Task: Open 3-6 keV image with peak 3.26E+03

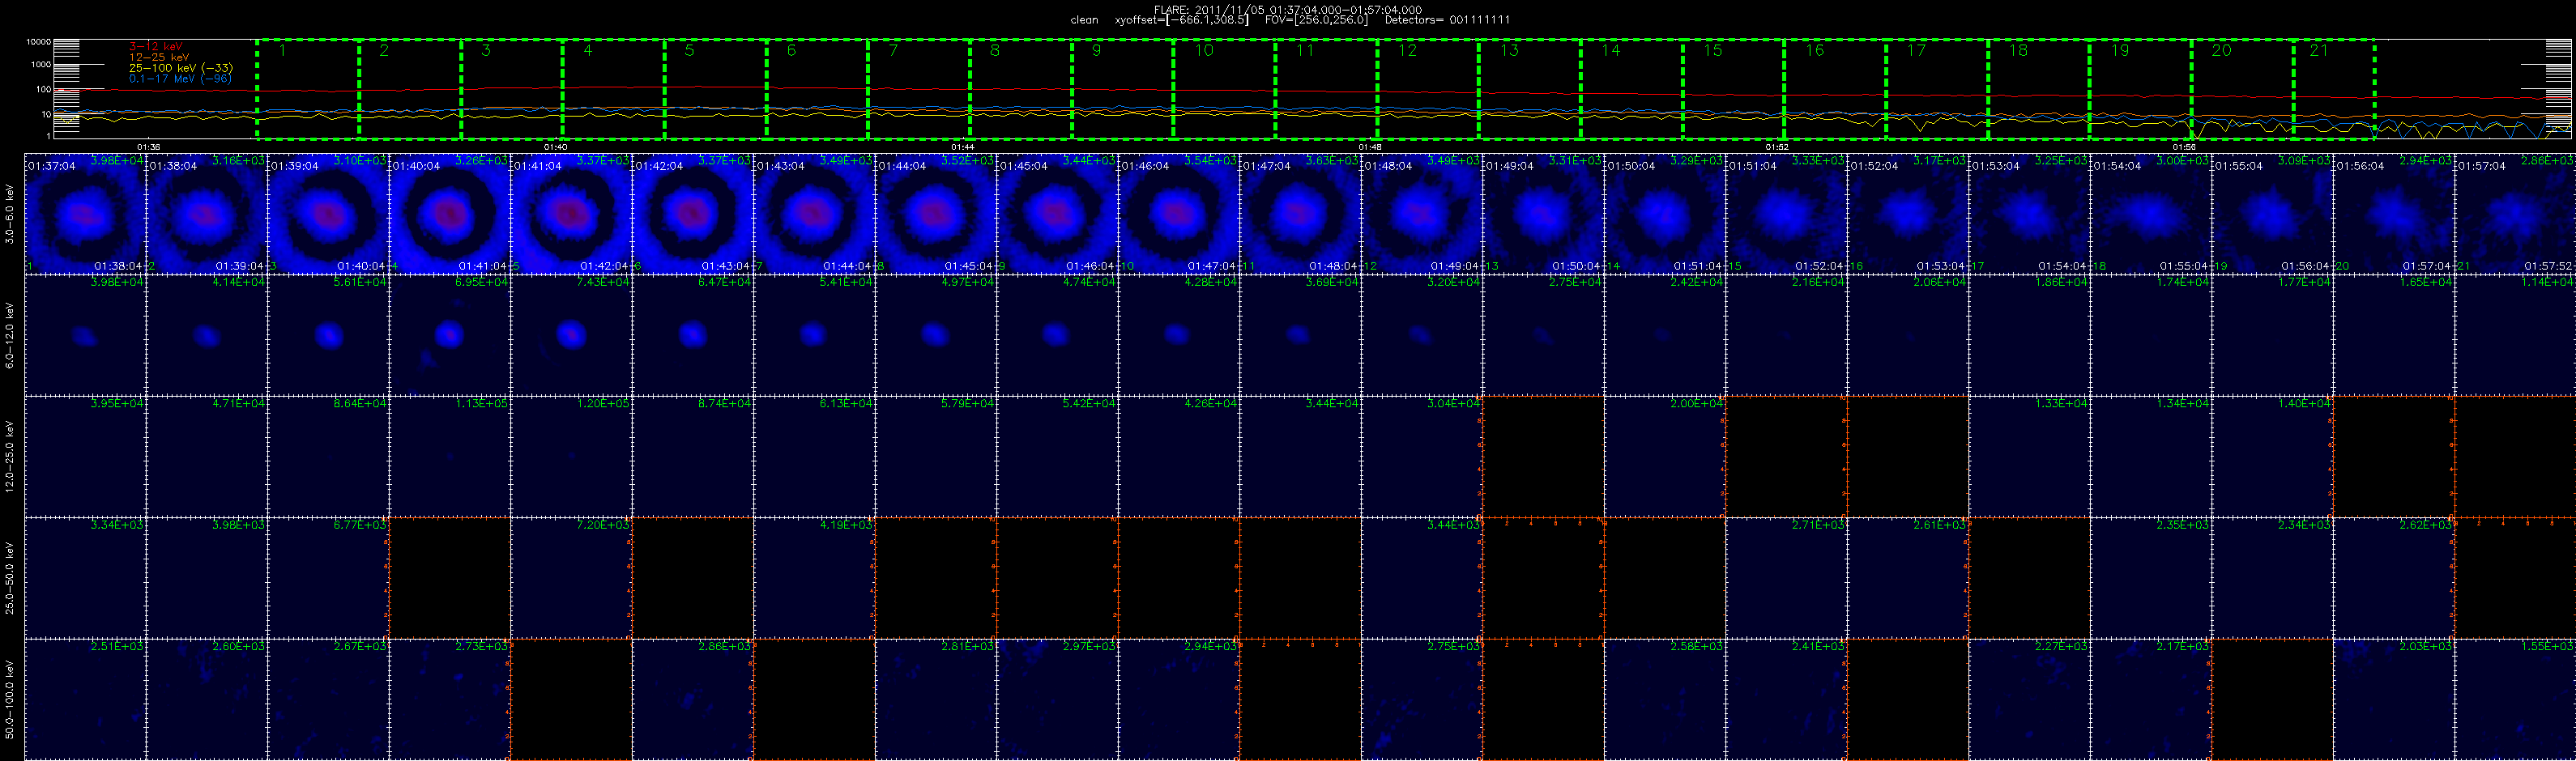Action: [x=449, y=213]
